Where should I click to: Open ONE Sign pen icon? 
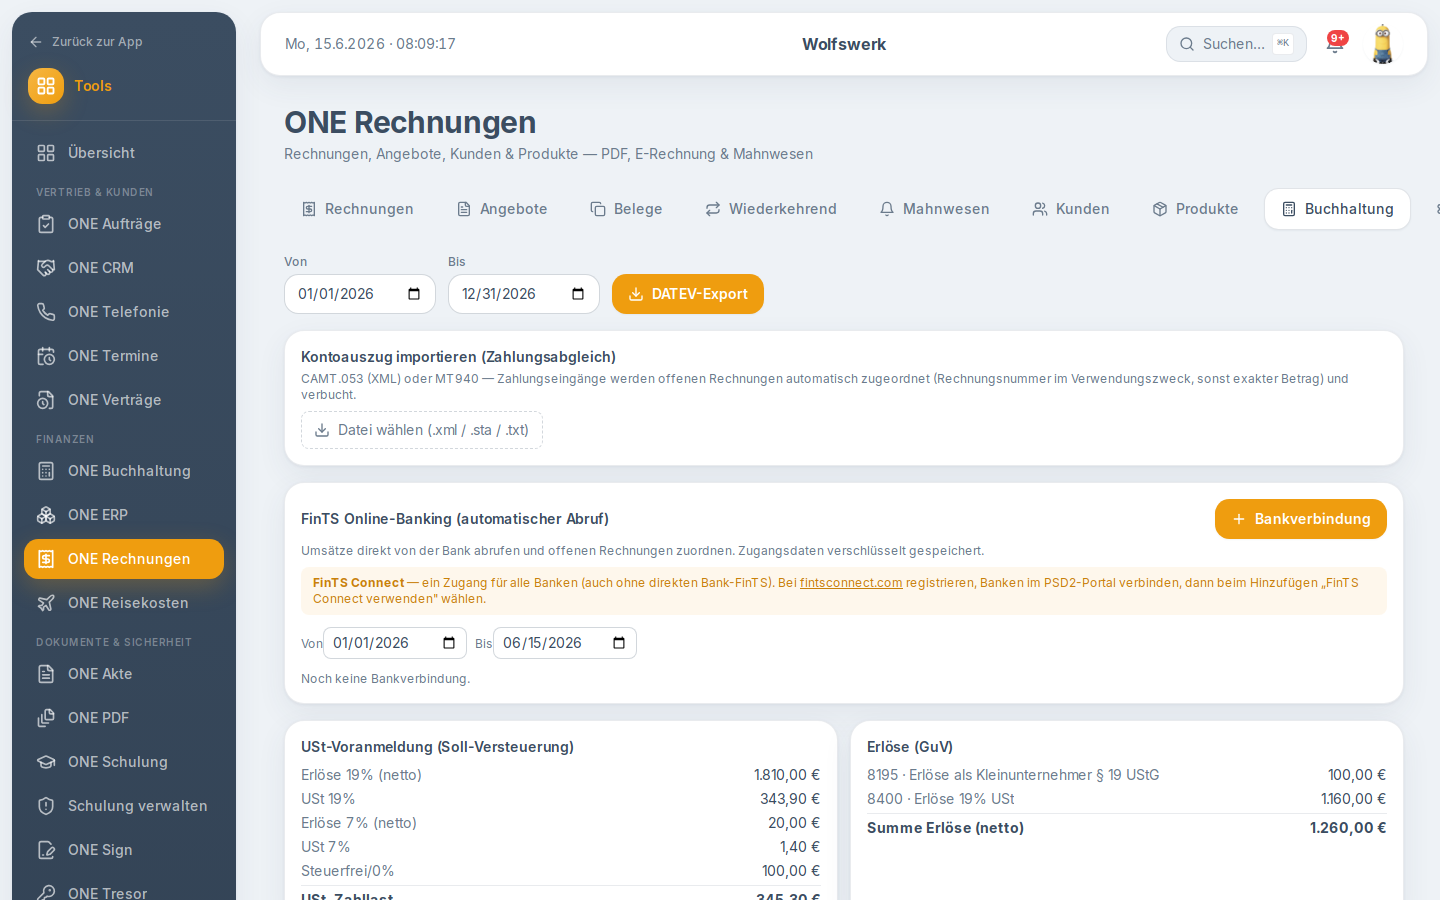[46, 850]
